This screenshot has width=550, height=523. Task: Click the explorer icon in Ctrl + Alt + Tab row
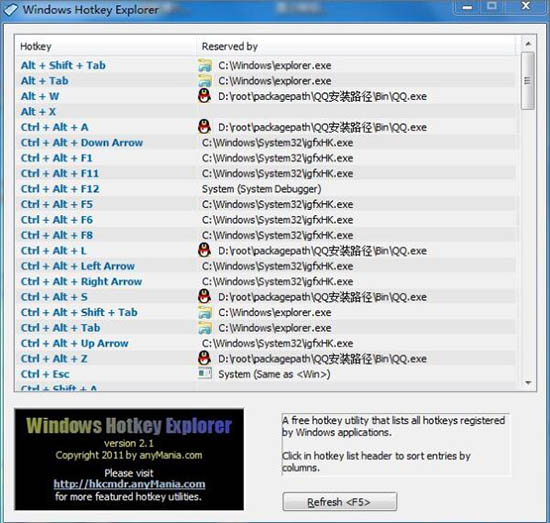[x=205, y=328]
